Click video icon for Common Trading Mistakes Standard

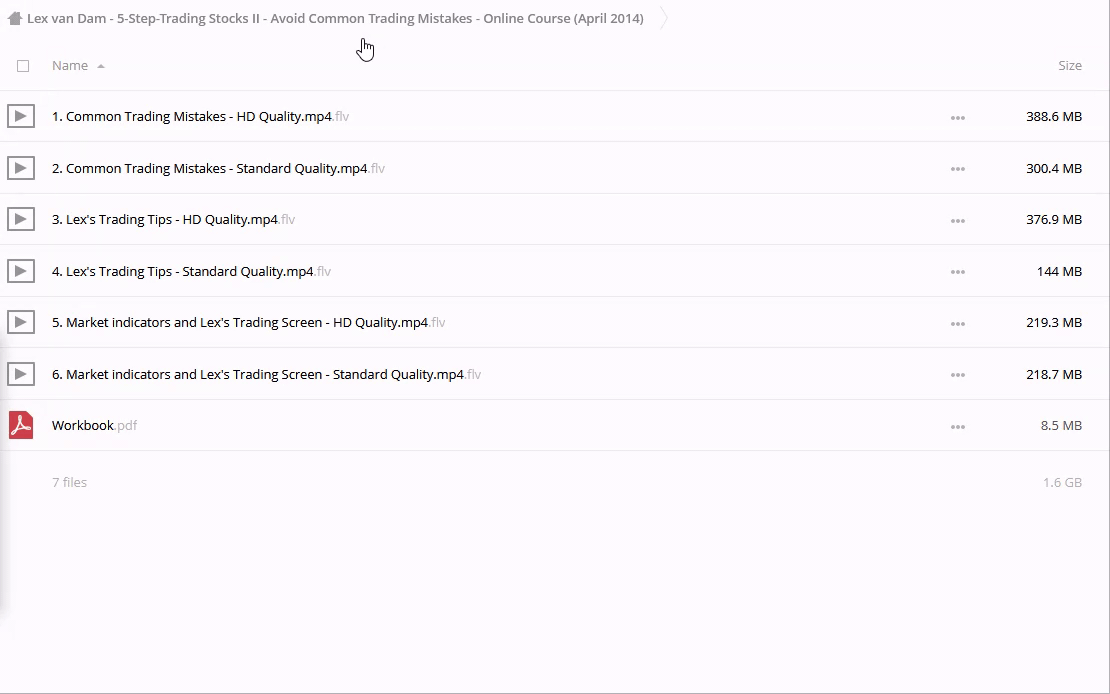click(x=21, y=168)
